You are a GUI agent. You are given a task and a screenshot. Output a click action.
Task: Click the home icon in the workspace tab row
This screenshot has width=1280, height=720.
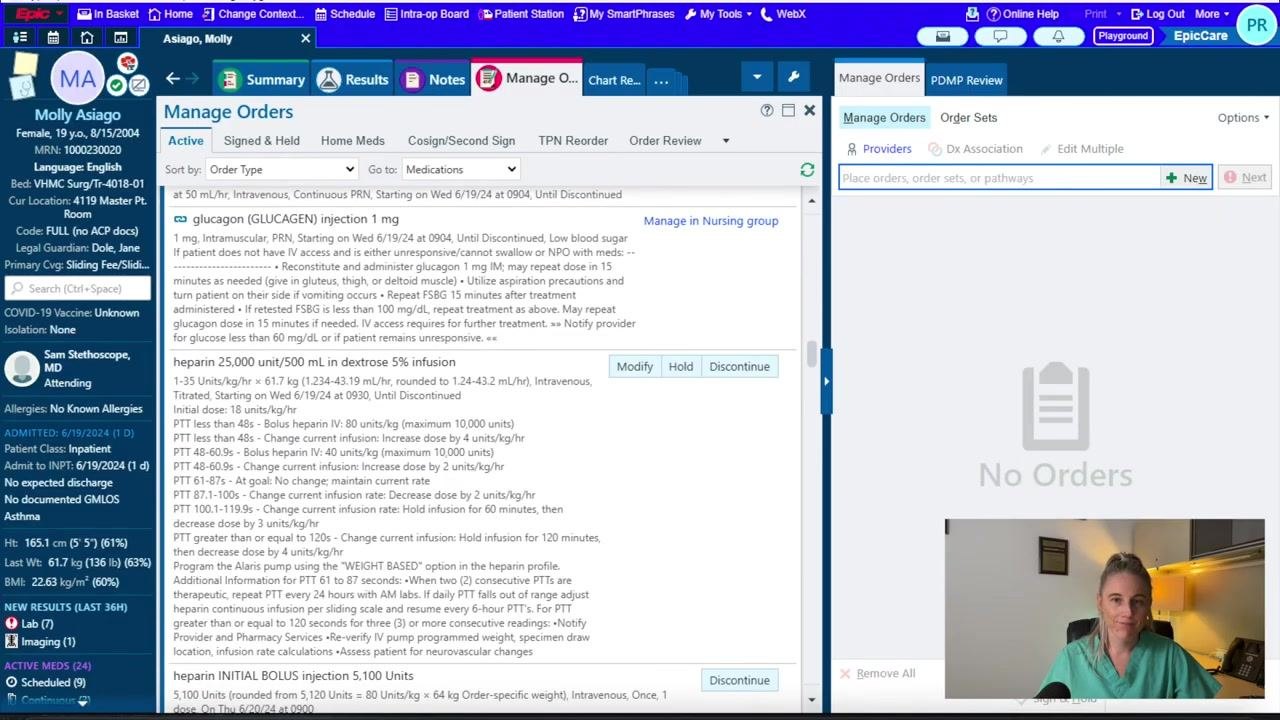pyautogui.click(x=87, y=38)
